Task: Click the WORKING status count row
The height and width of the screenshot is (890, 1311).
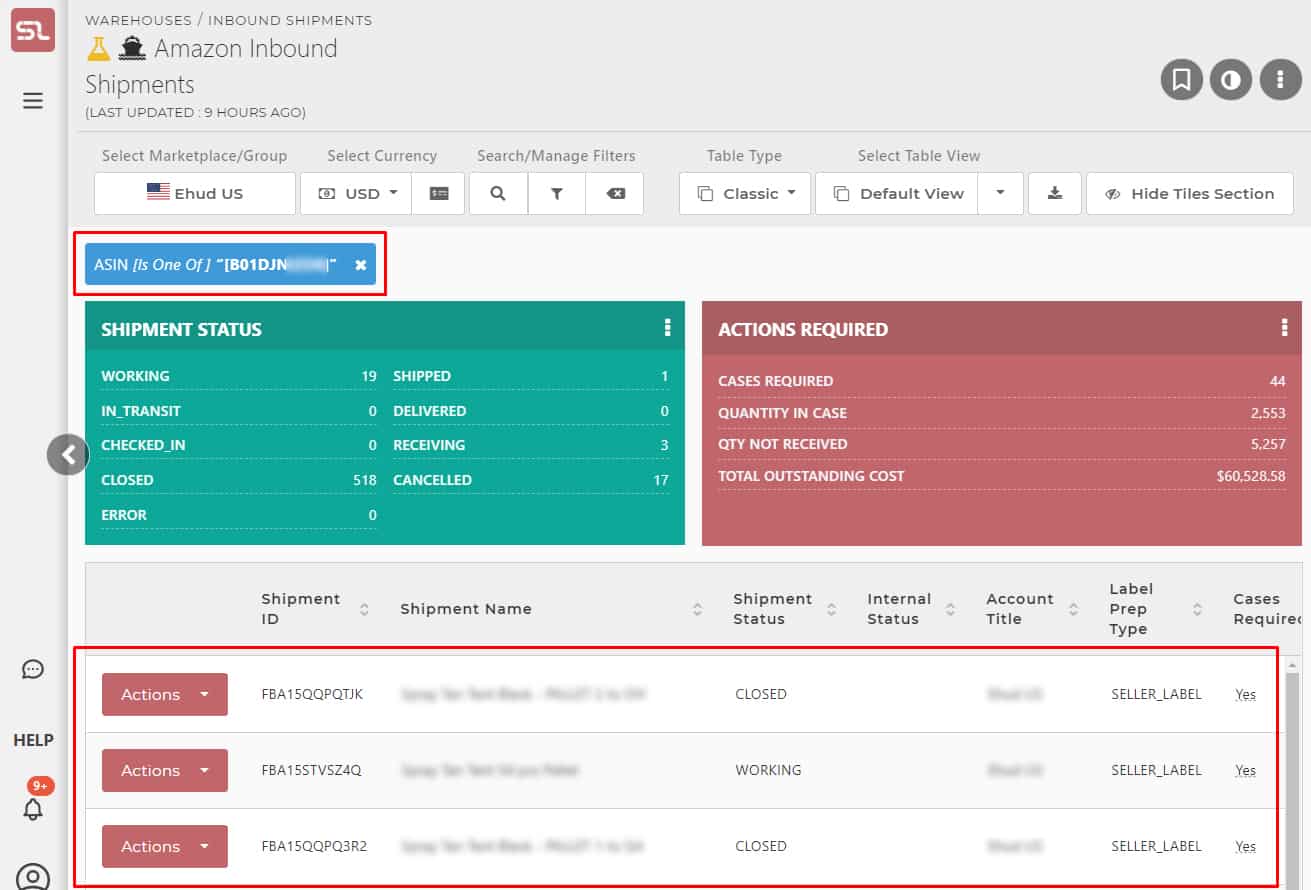Action: click(239, 376)
